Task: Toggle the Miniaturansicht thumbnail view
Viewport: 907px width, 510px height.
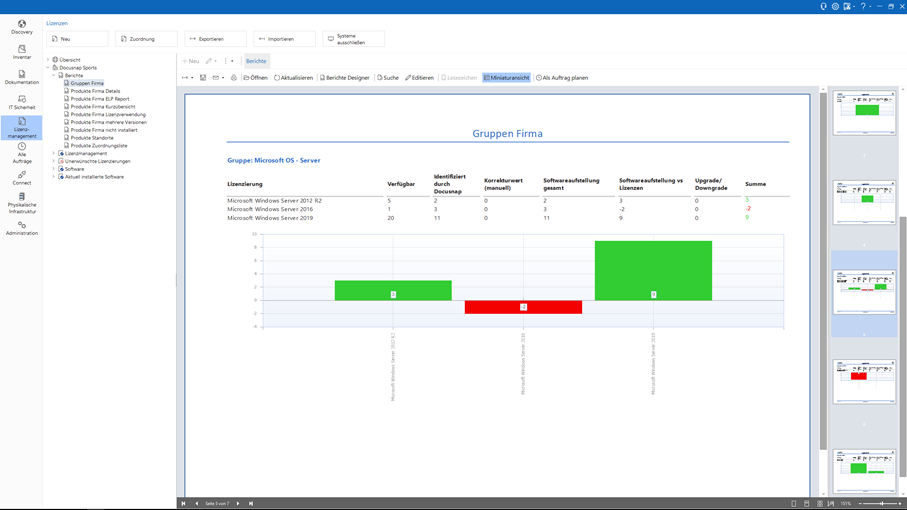Action: [506, 78]
